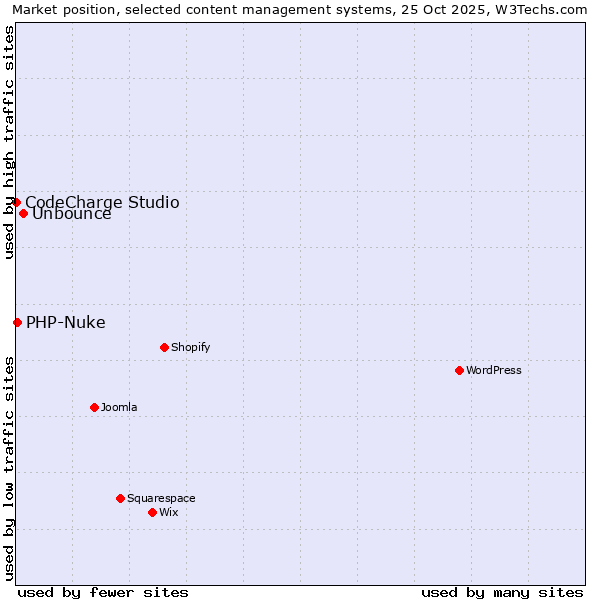Click the PHP-Nuke label
Screen dimensions: 600x600
click(65, 322)
